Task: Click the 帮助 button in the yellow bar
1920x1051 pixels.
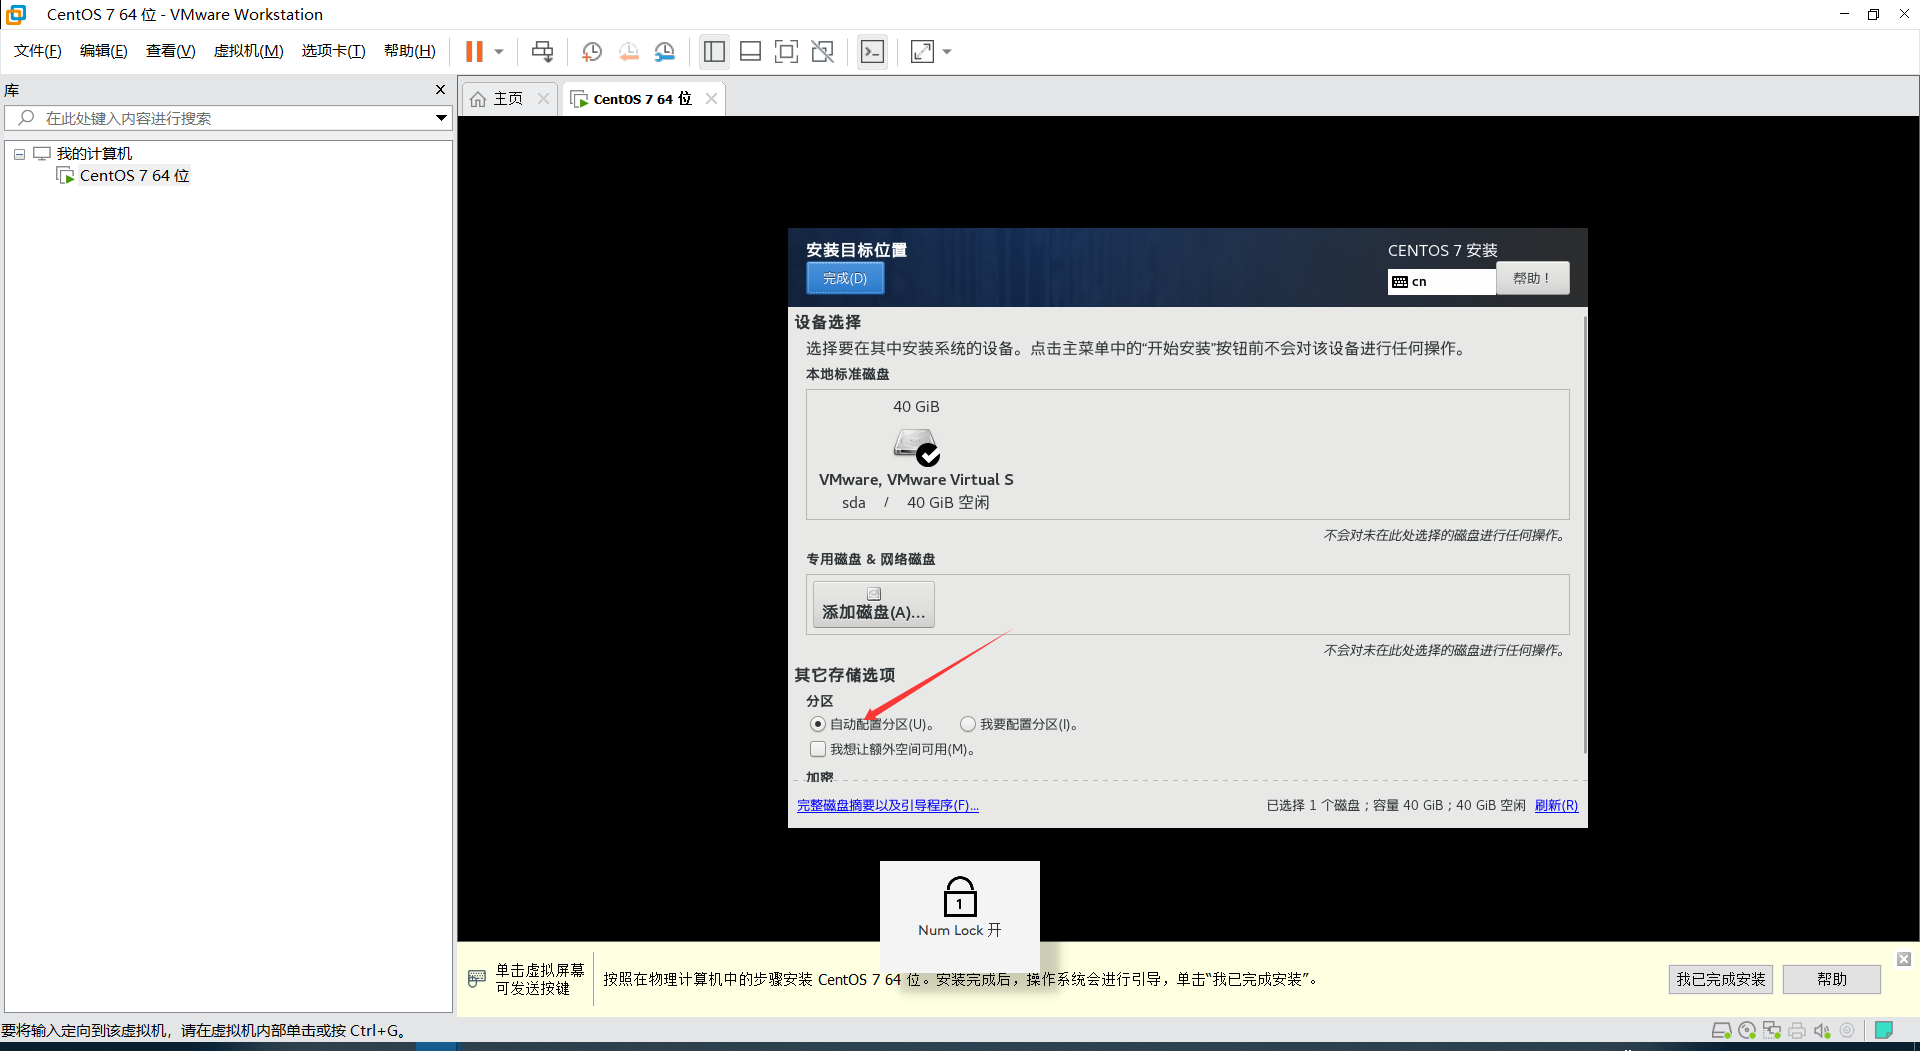Action: point(1832,979)
